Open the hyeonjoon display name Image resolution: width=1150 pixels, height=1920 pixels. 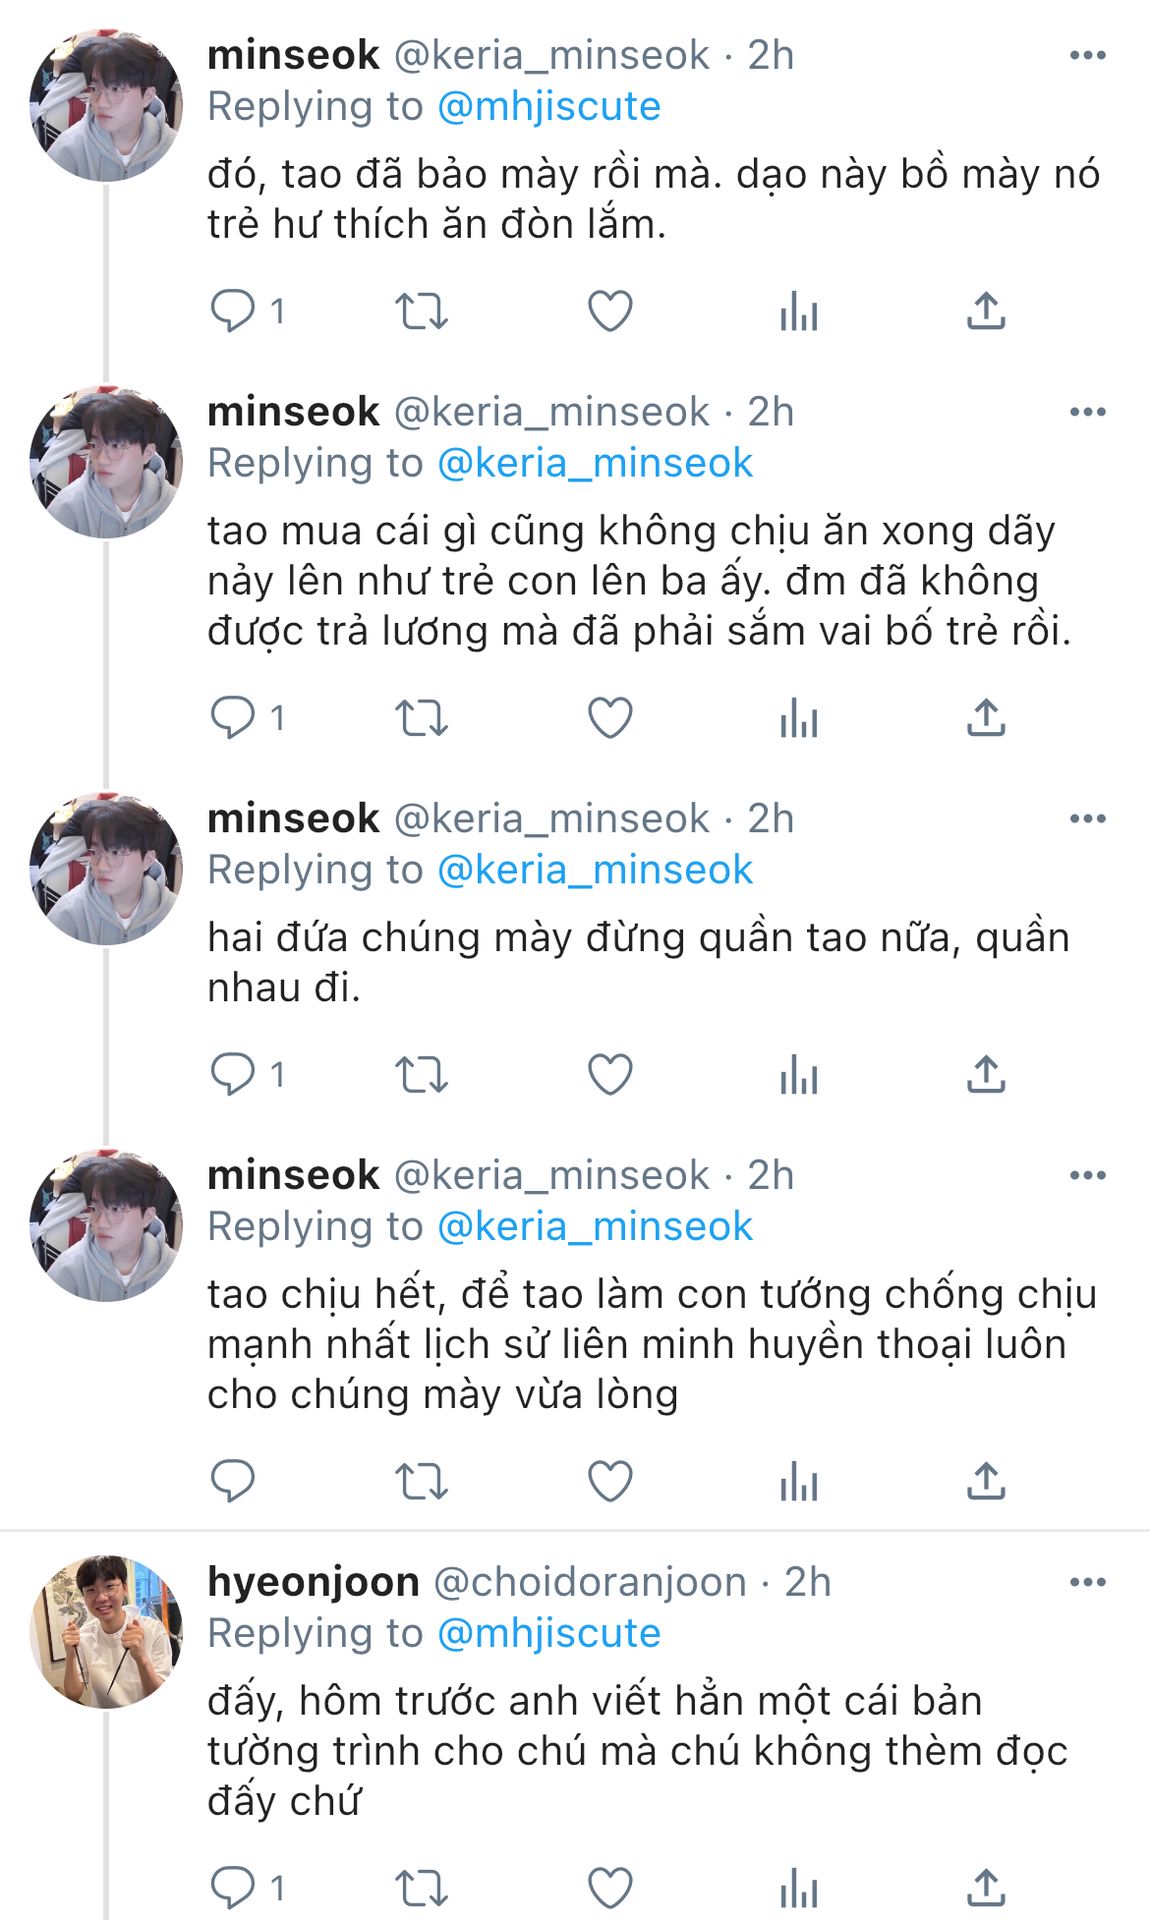[313, 1582]
